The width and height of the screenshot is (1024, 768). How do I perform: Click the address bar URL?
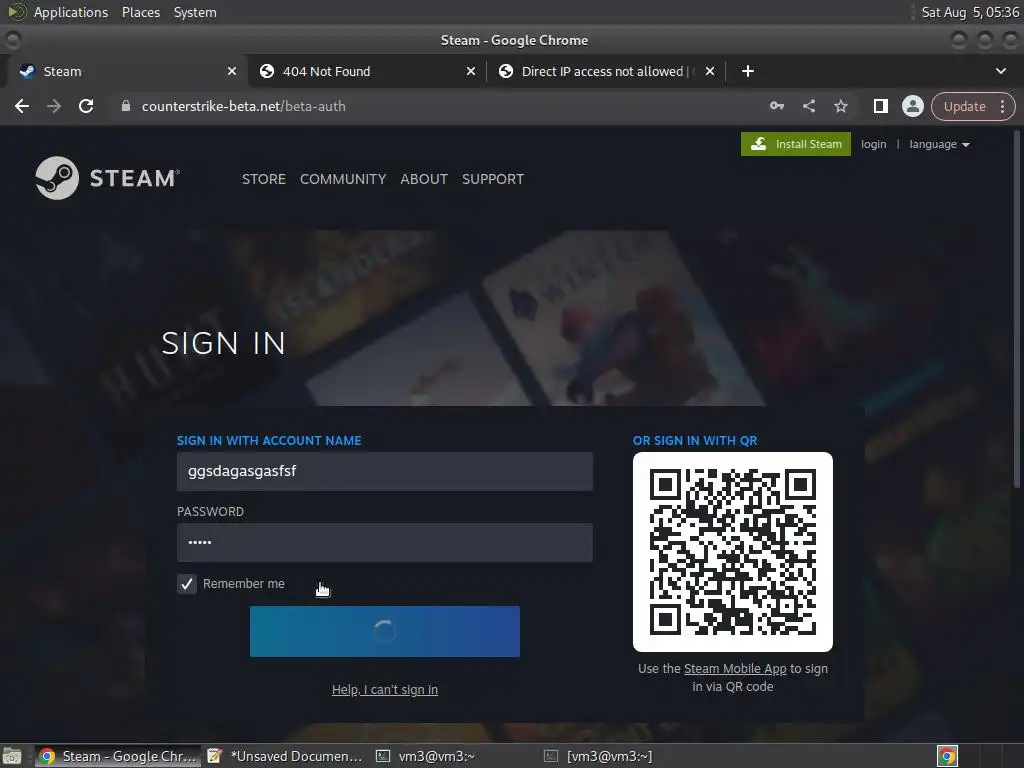pos(244,106)
